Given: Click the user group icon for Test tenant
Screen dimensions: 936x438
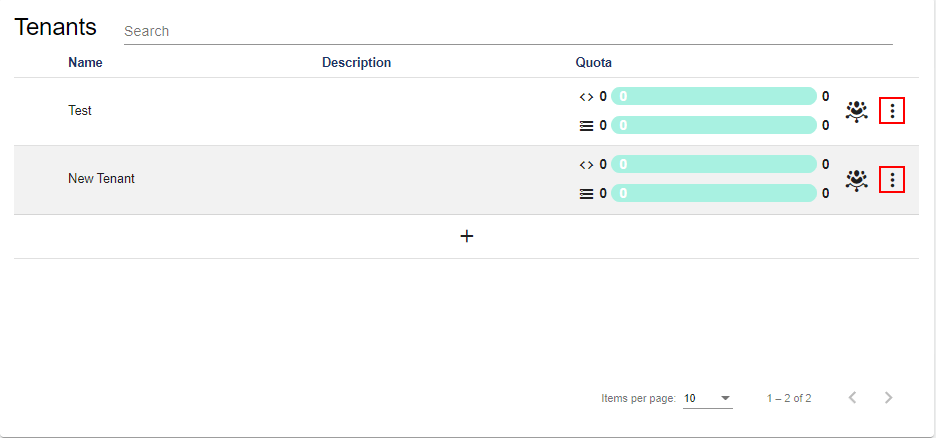Looking at the screenshot, I should point(856,111).
